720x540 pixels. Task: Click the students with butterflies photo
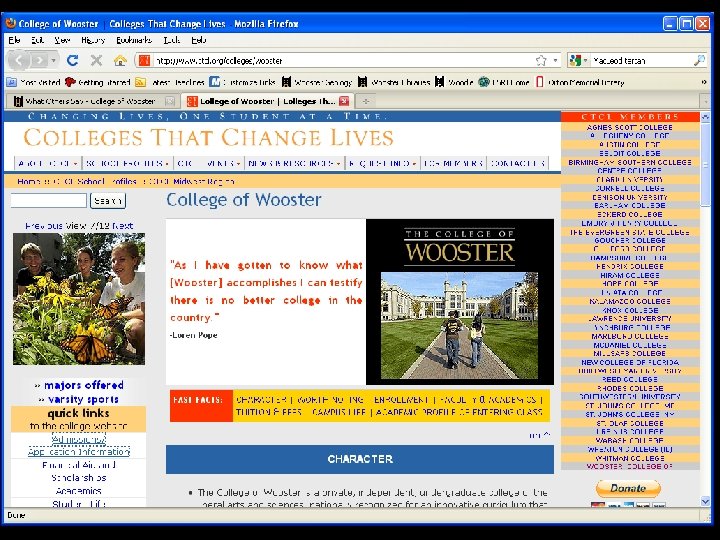coord(79,298)
